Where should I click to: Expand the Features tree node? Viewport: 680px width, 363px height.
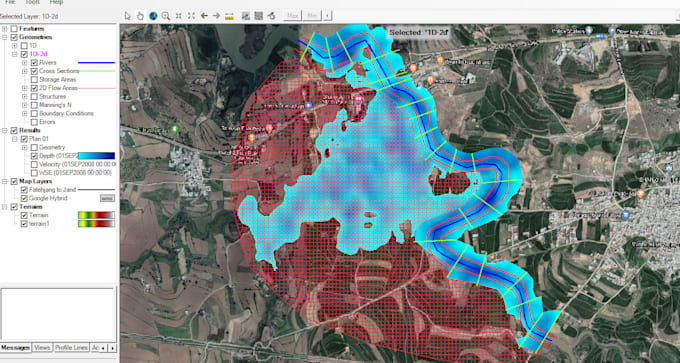(x=5, y=29)
